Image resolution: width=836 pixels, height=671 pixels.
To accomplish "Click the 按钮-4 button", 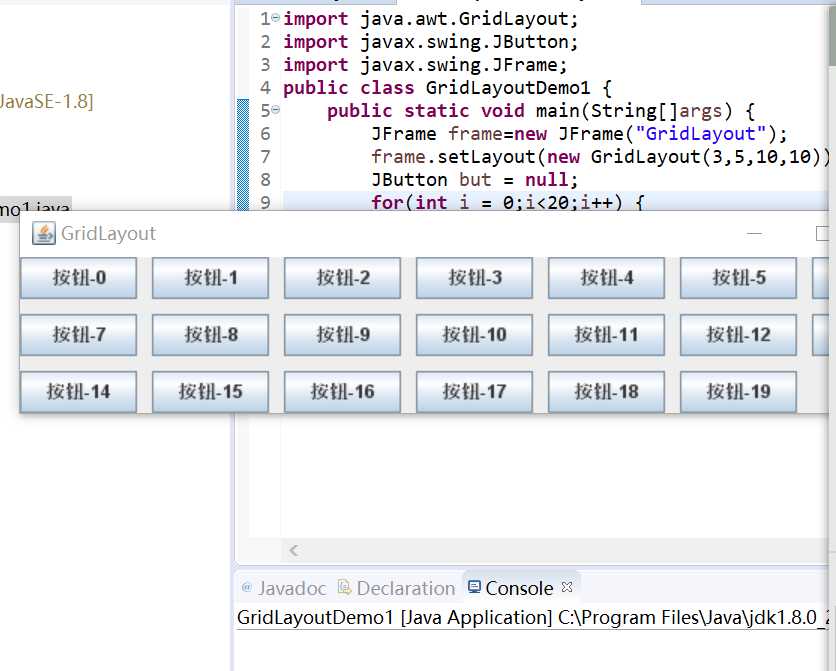I will tap(606, 278).
